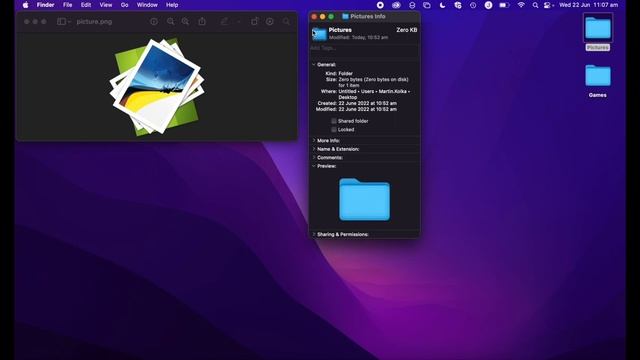
Task: Expand the More Info section
Action: click(x=313, y=140)
